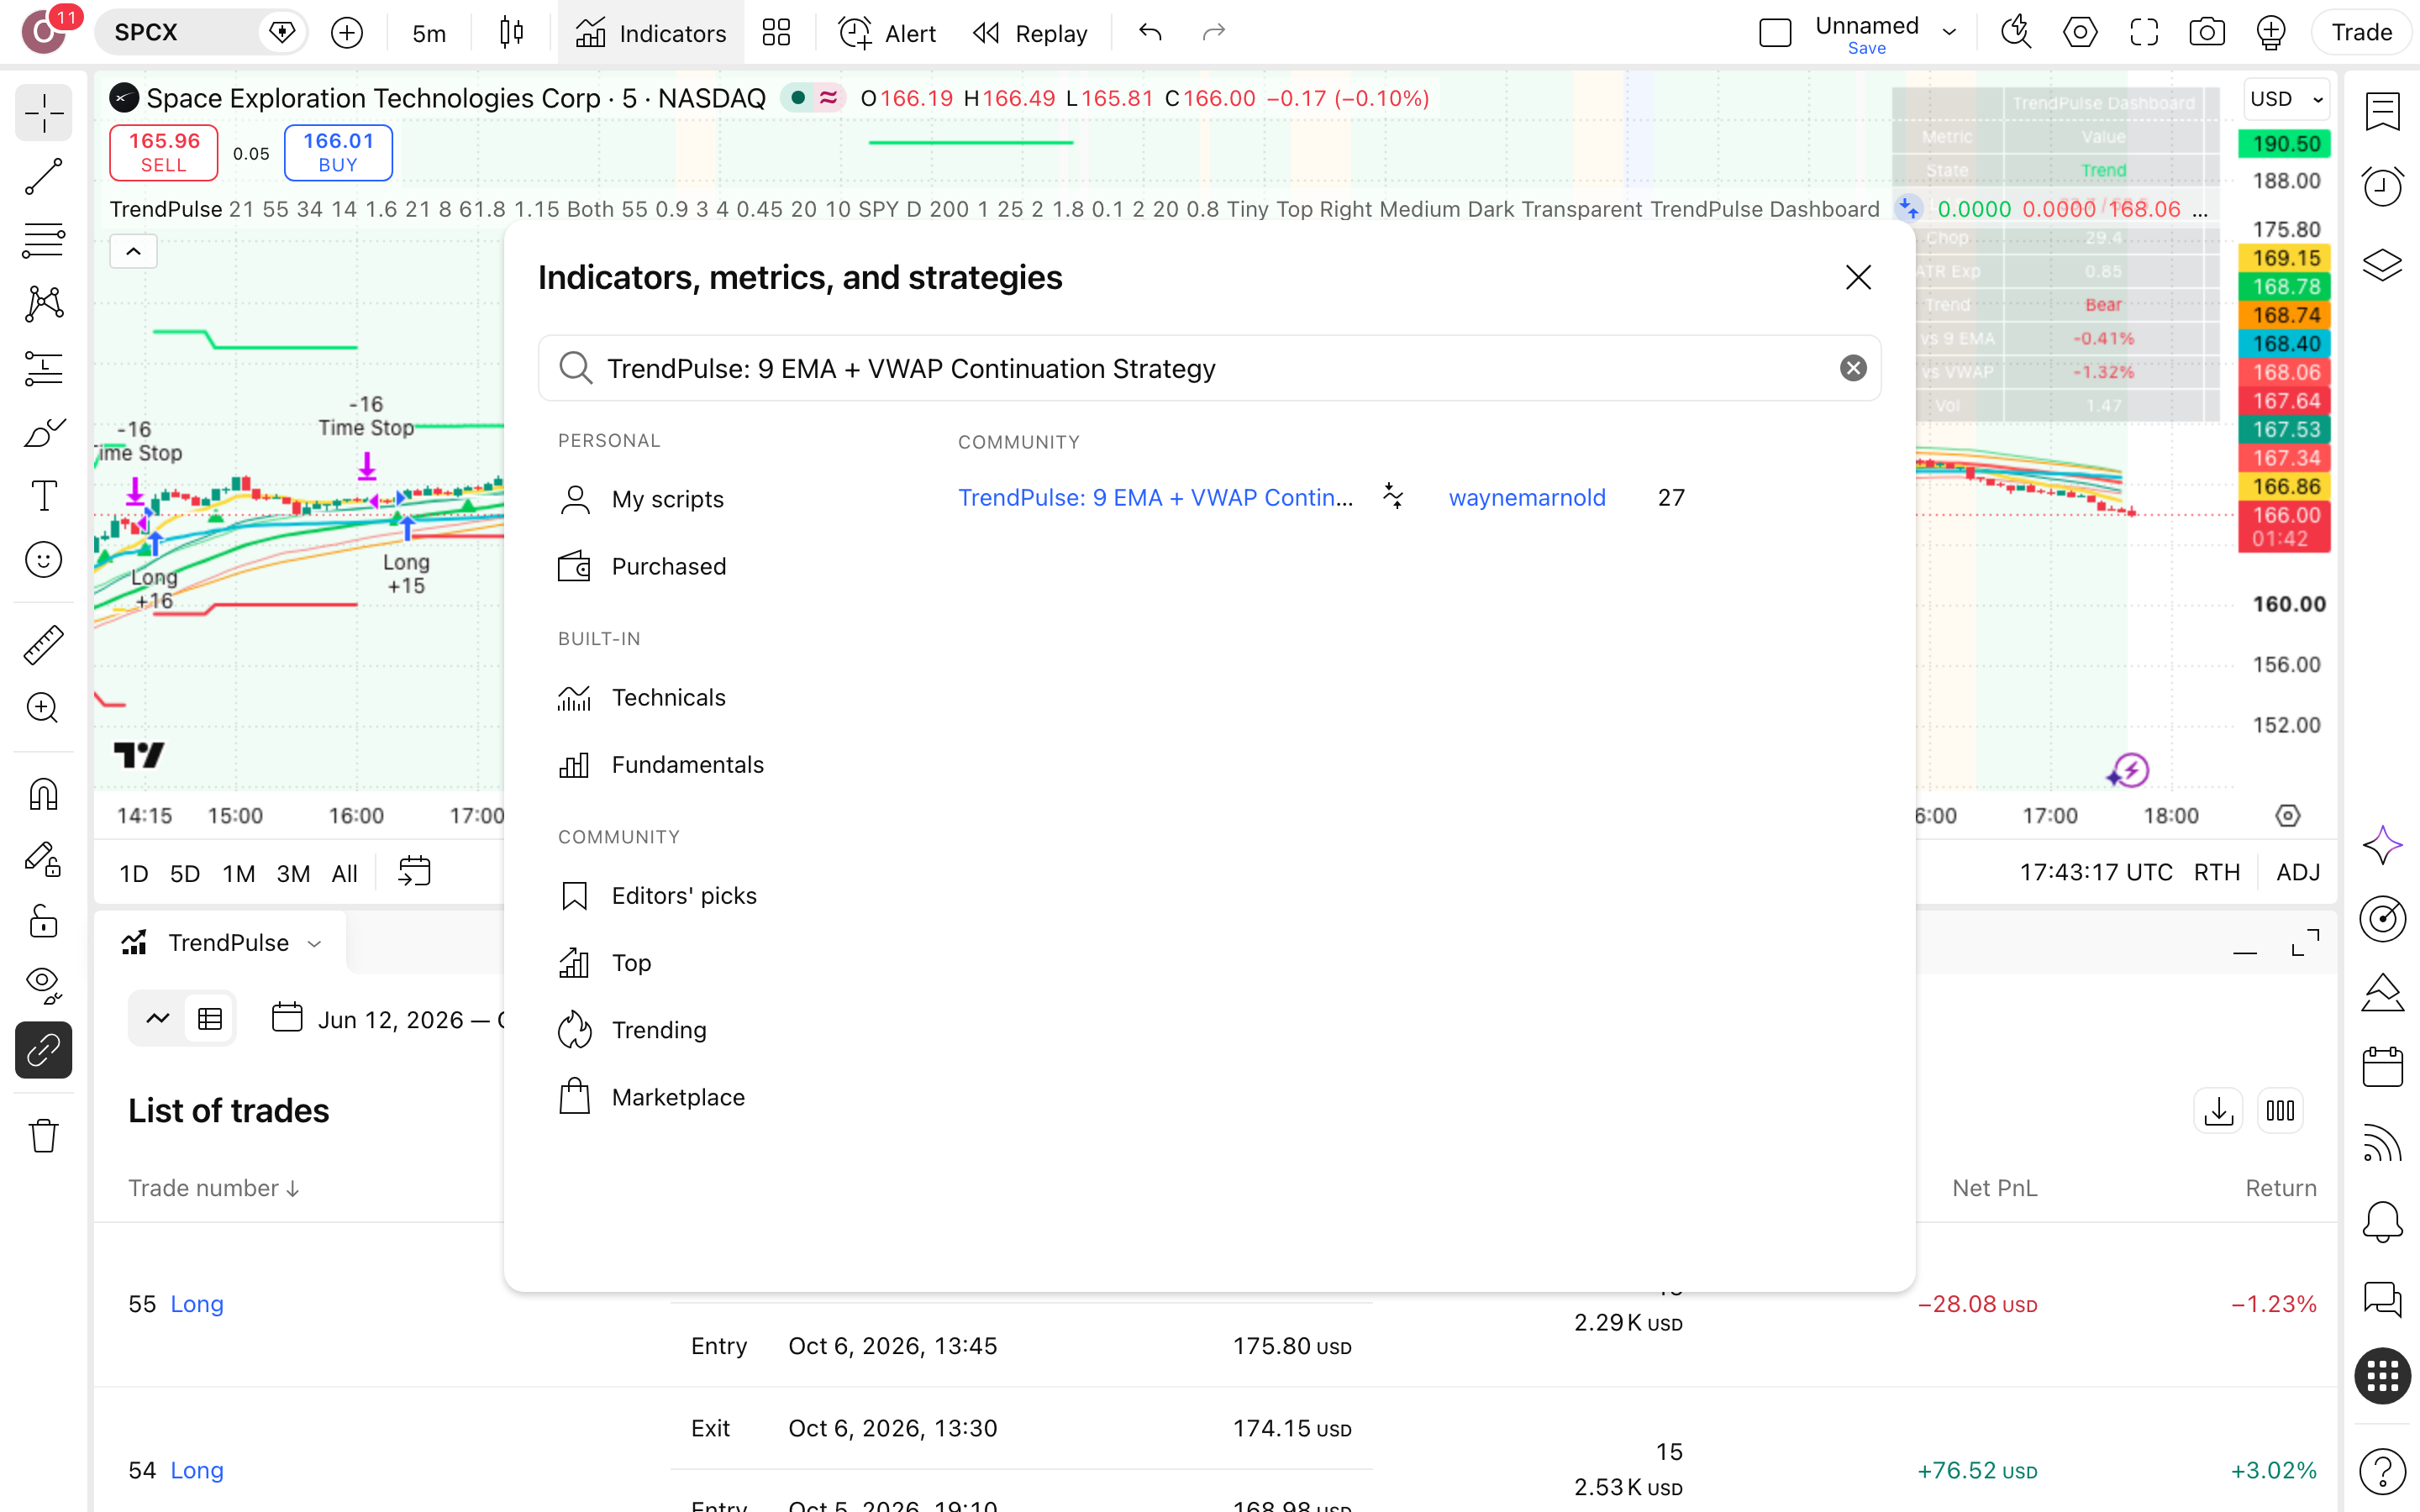Take a chart snapshot with camera icon

[2207, 33]
